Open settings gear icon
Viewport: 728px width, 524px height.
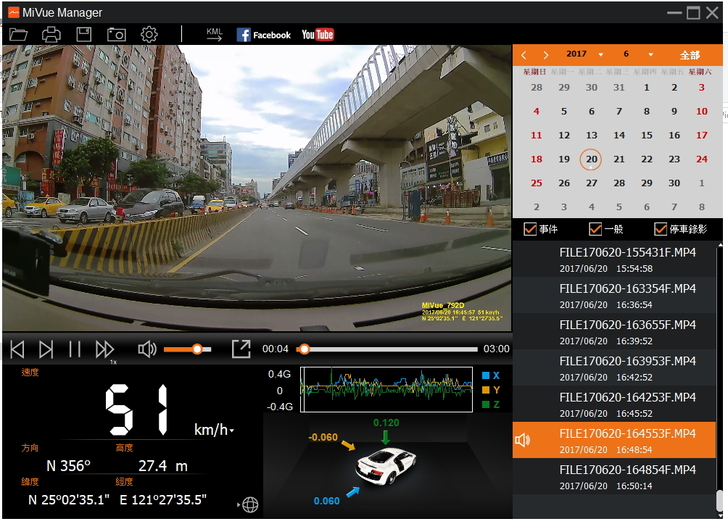(149, 35)
